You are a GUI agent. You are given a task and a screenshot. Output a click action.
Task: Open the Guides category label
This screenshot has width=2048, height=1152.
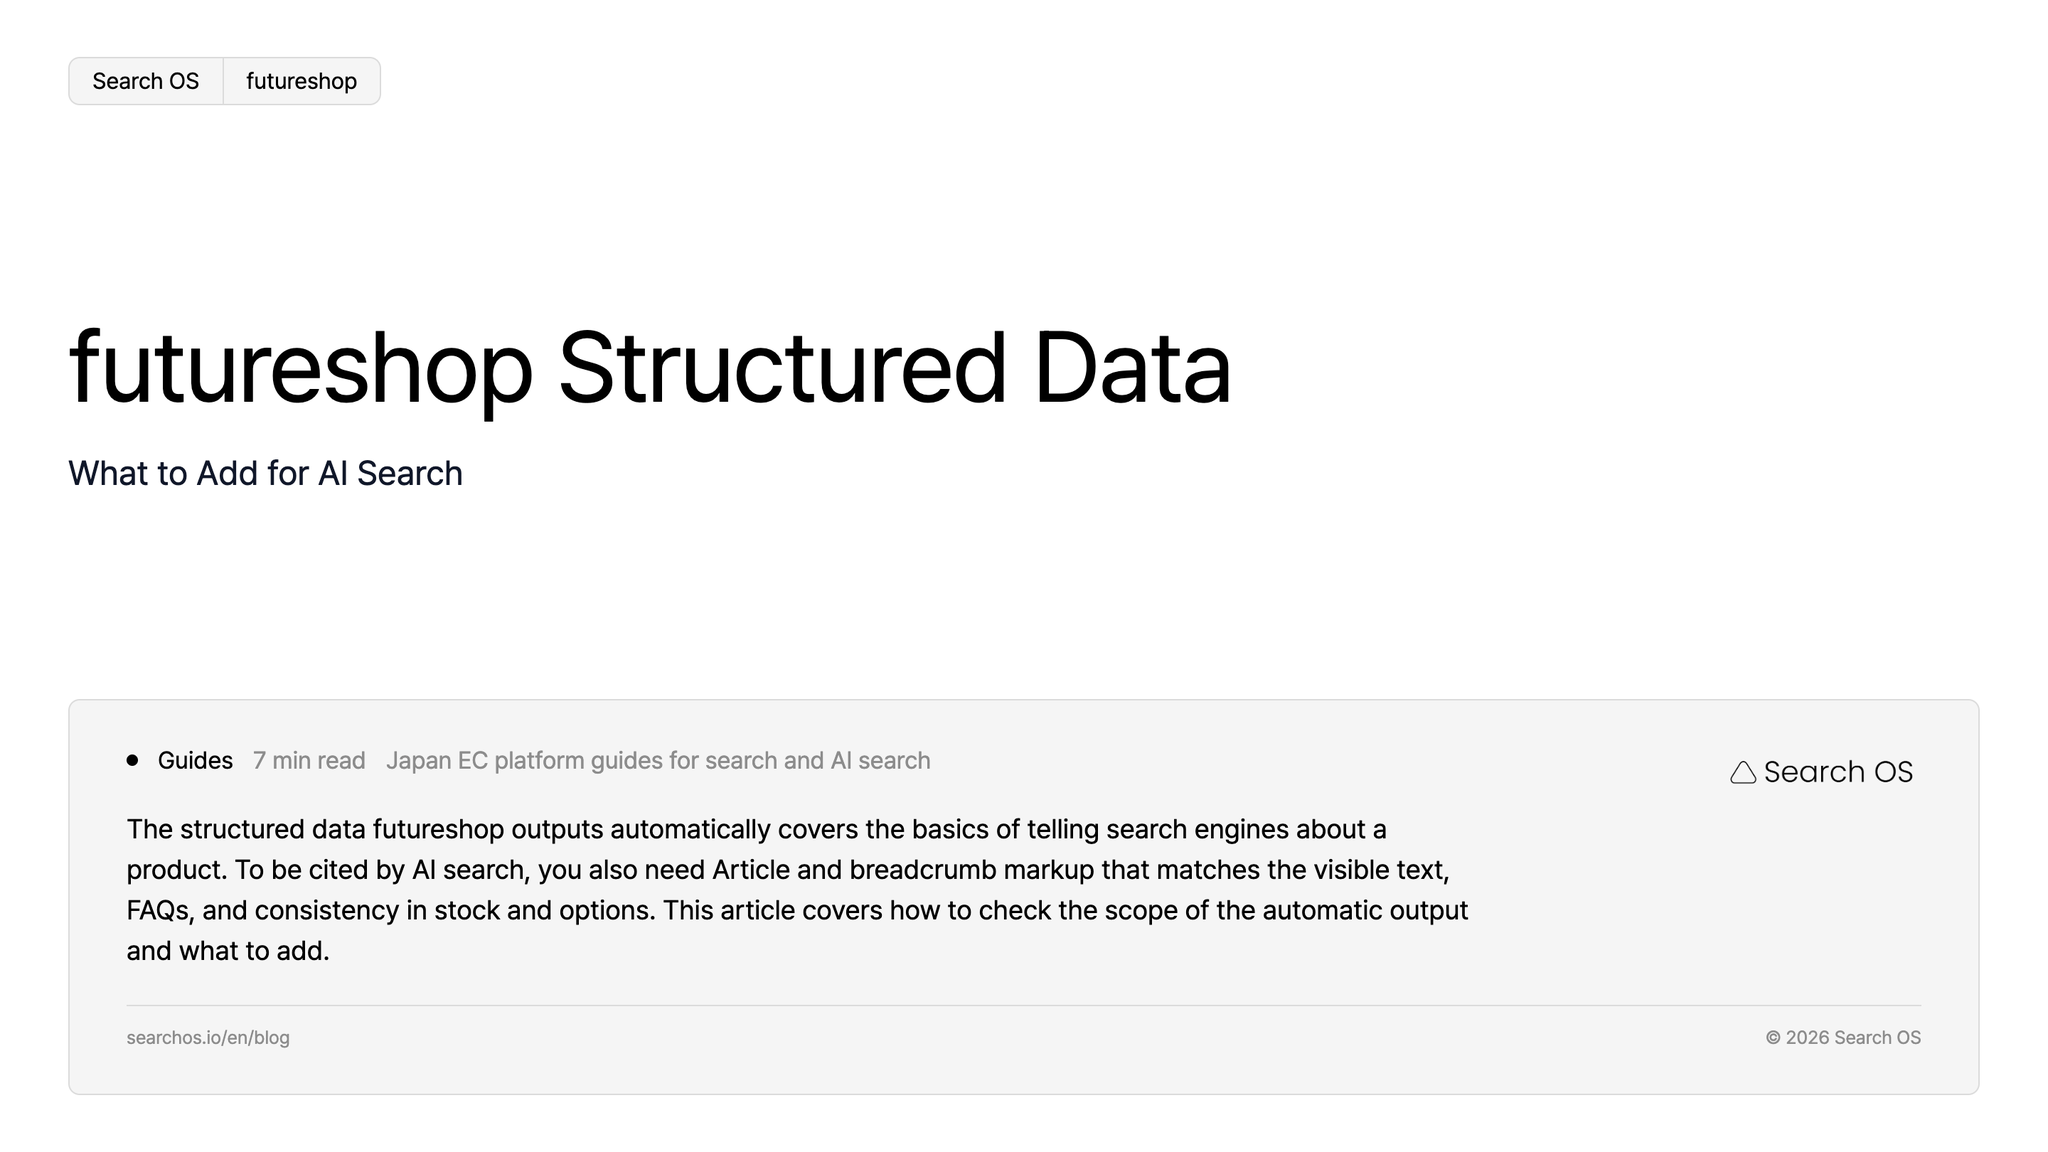click(195, 760)
